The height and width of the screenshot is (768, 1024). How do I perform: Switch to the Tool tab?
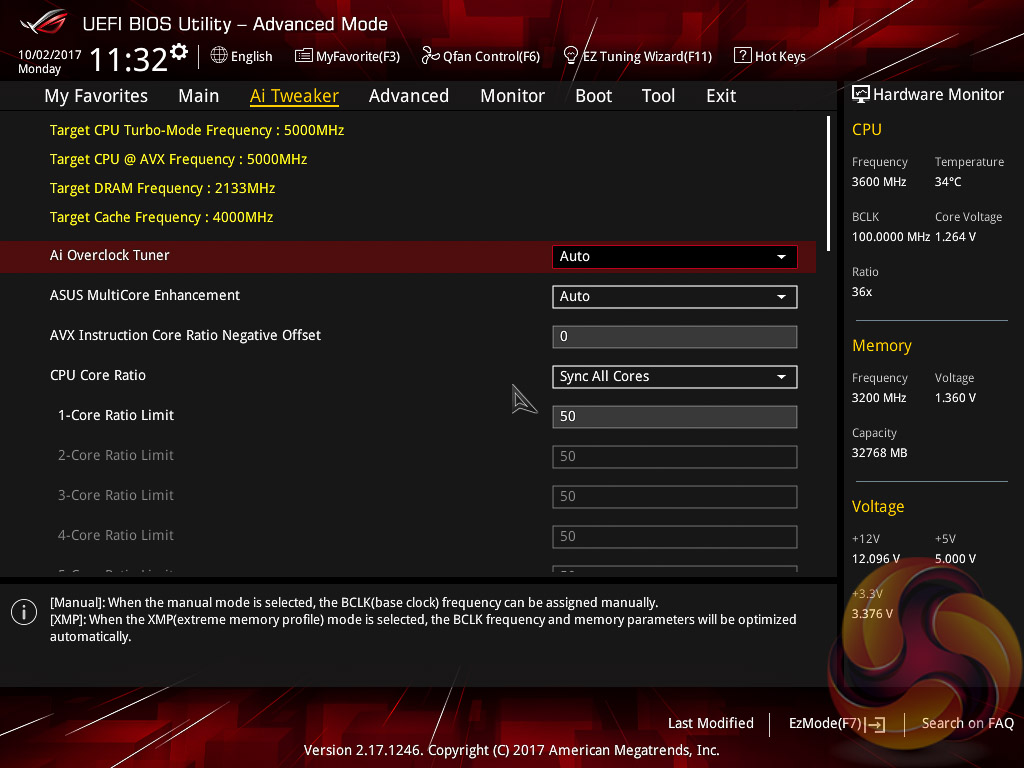[658, 96]
